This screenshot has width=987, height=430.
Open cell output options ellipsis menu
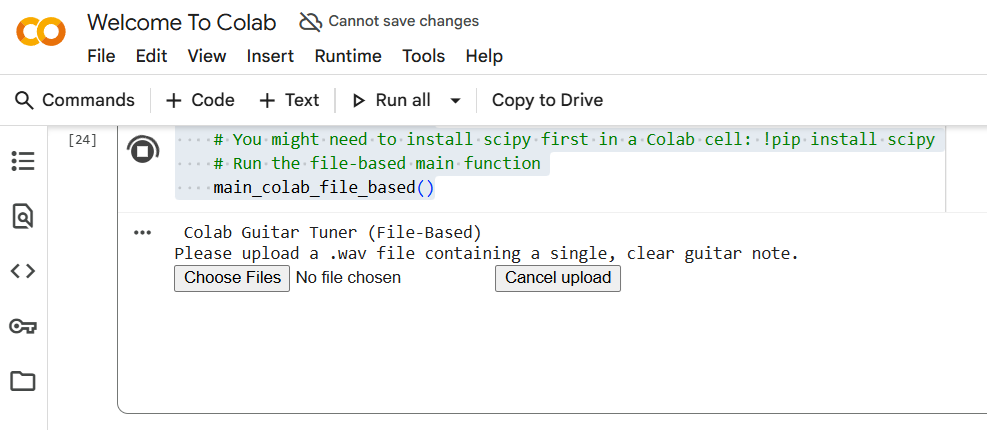point(142,233)
